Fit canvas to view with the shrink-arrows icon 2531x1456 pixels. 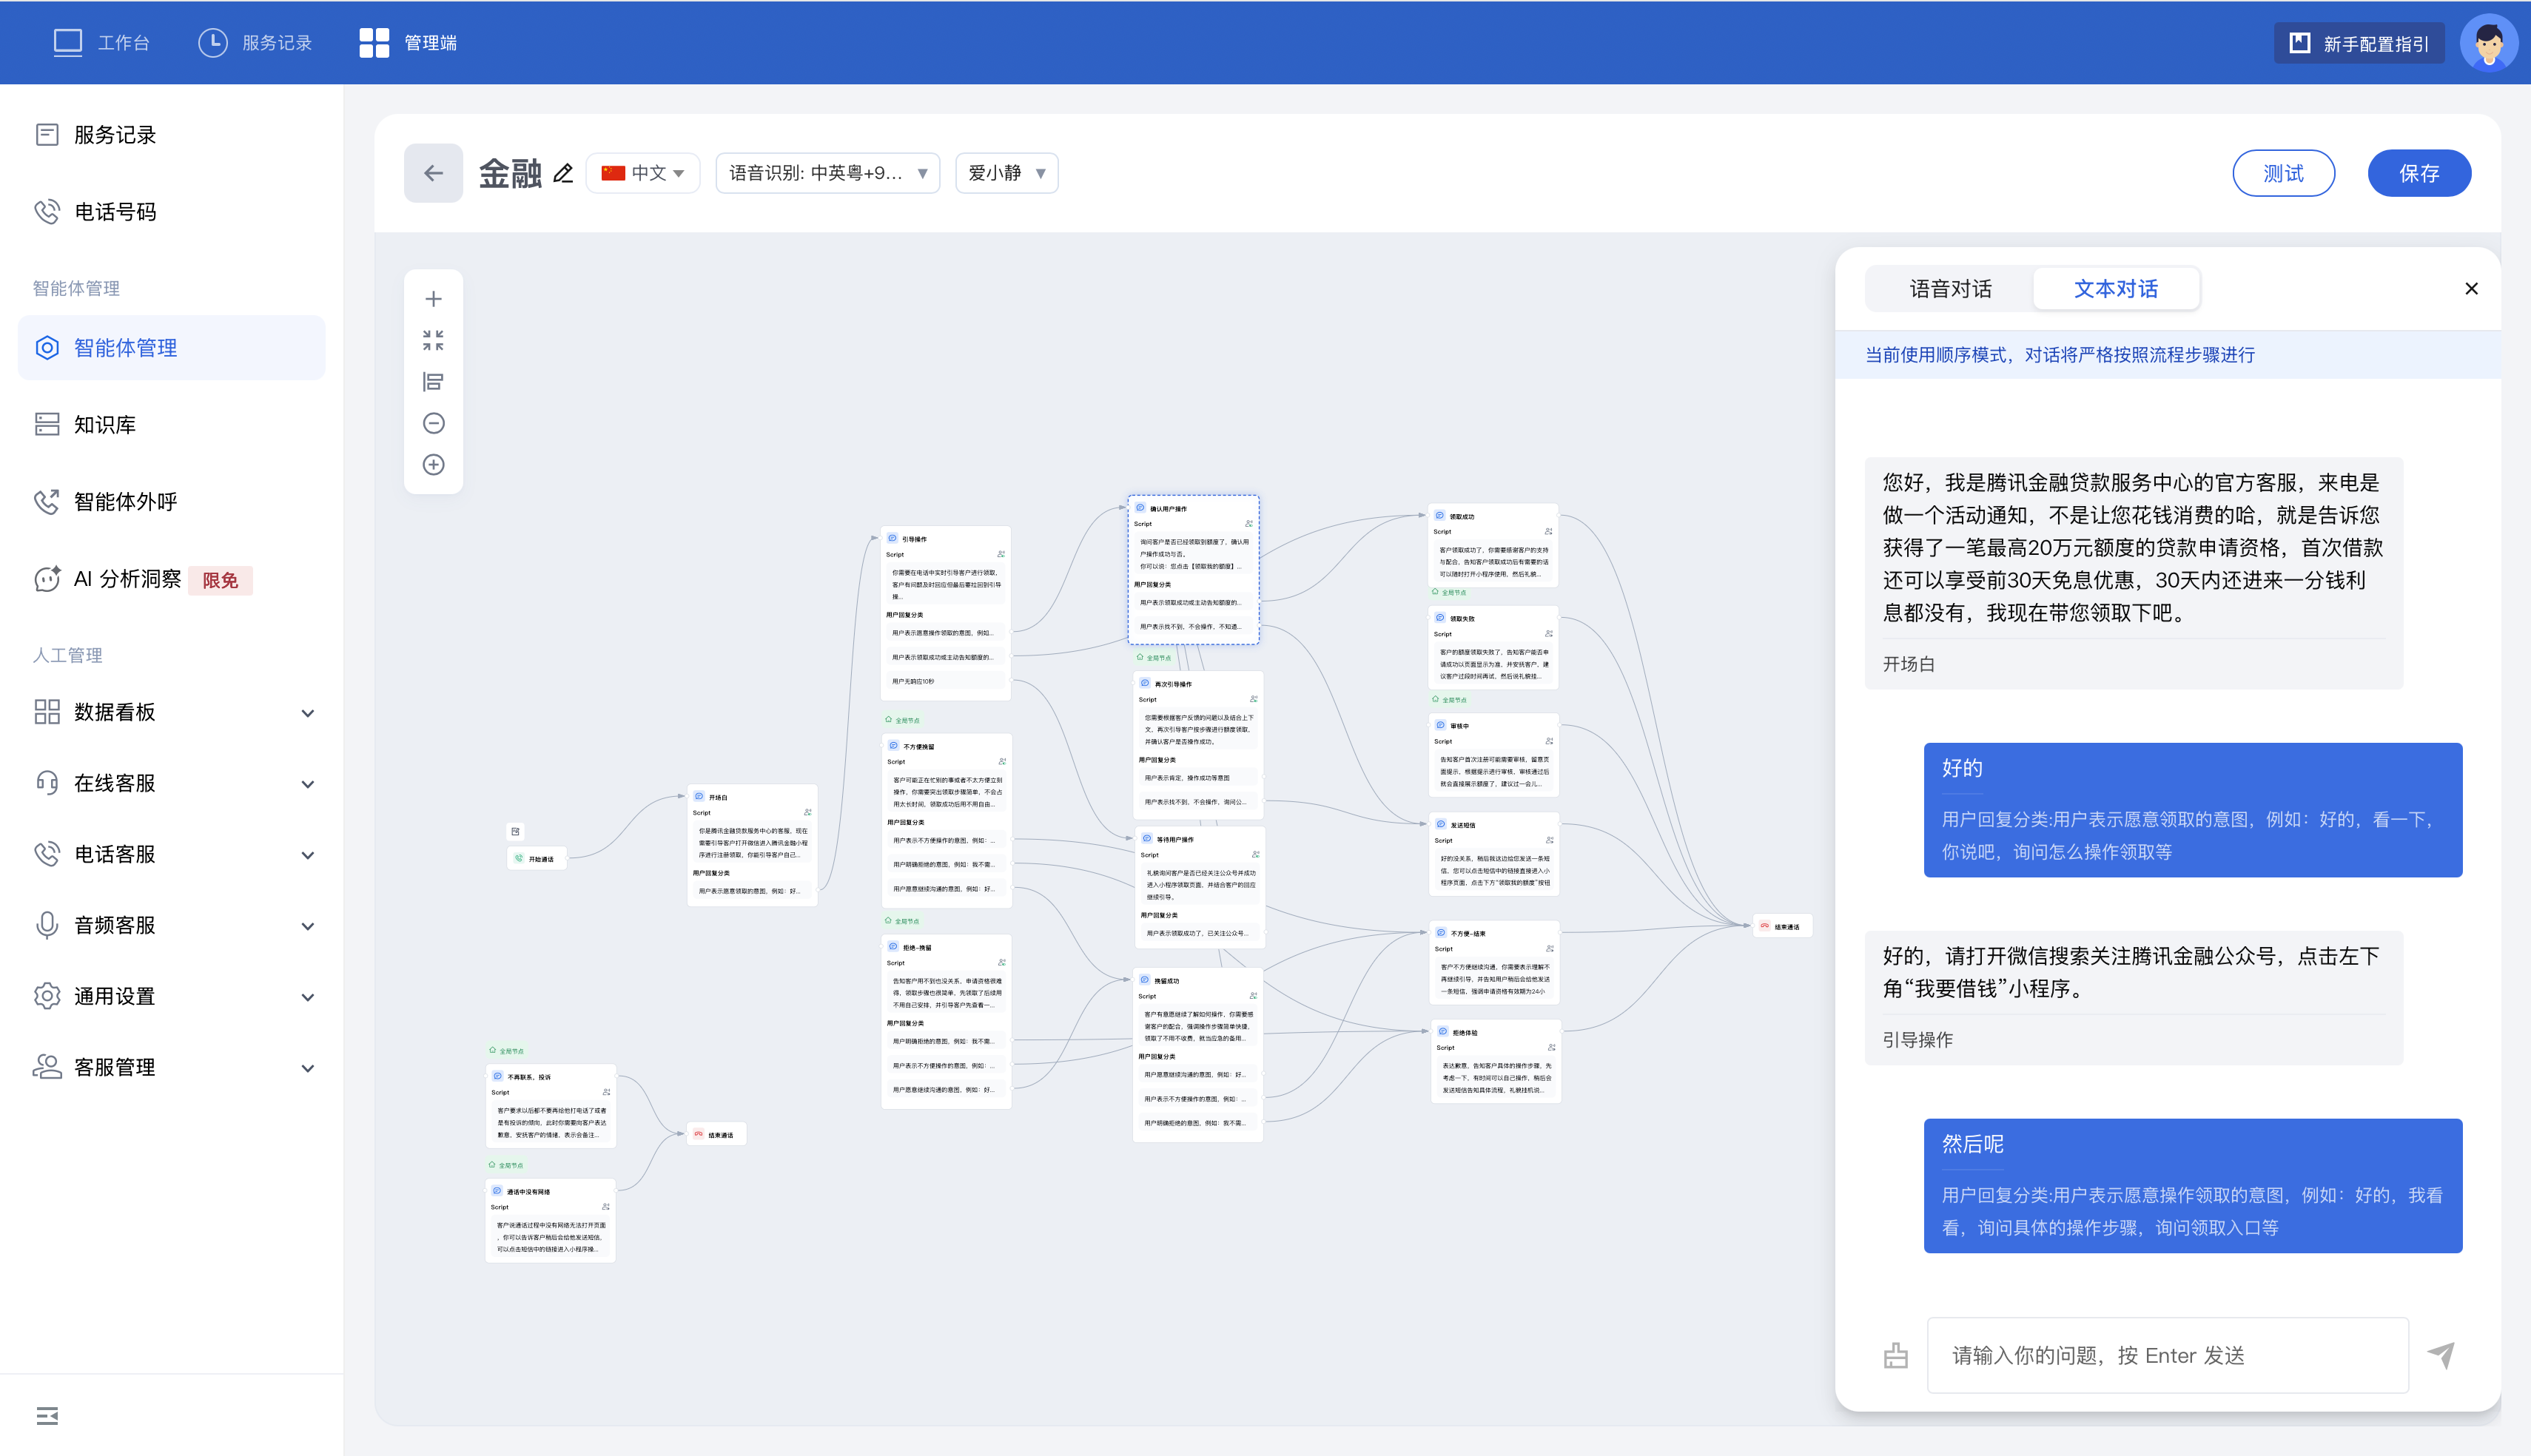coord(433,341)
